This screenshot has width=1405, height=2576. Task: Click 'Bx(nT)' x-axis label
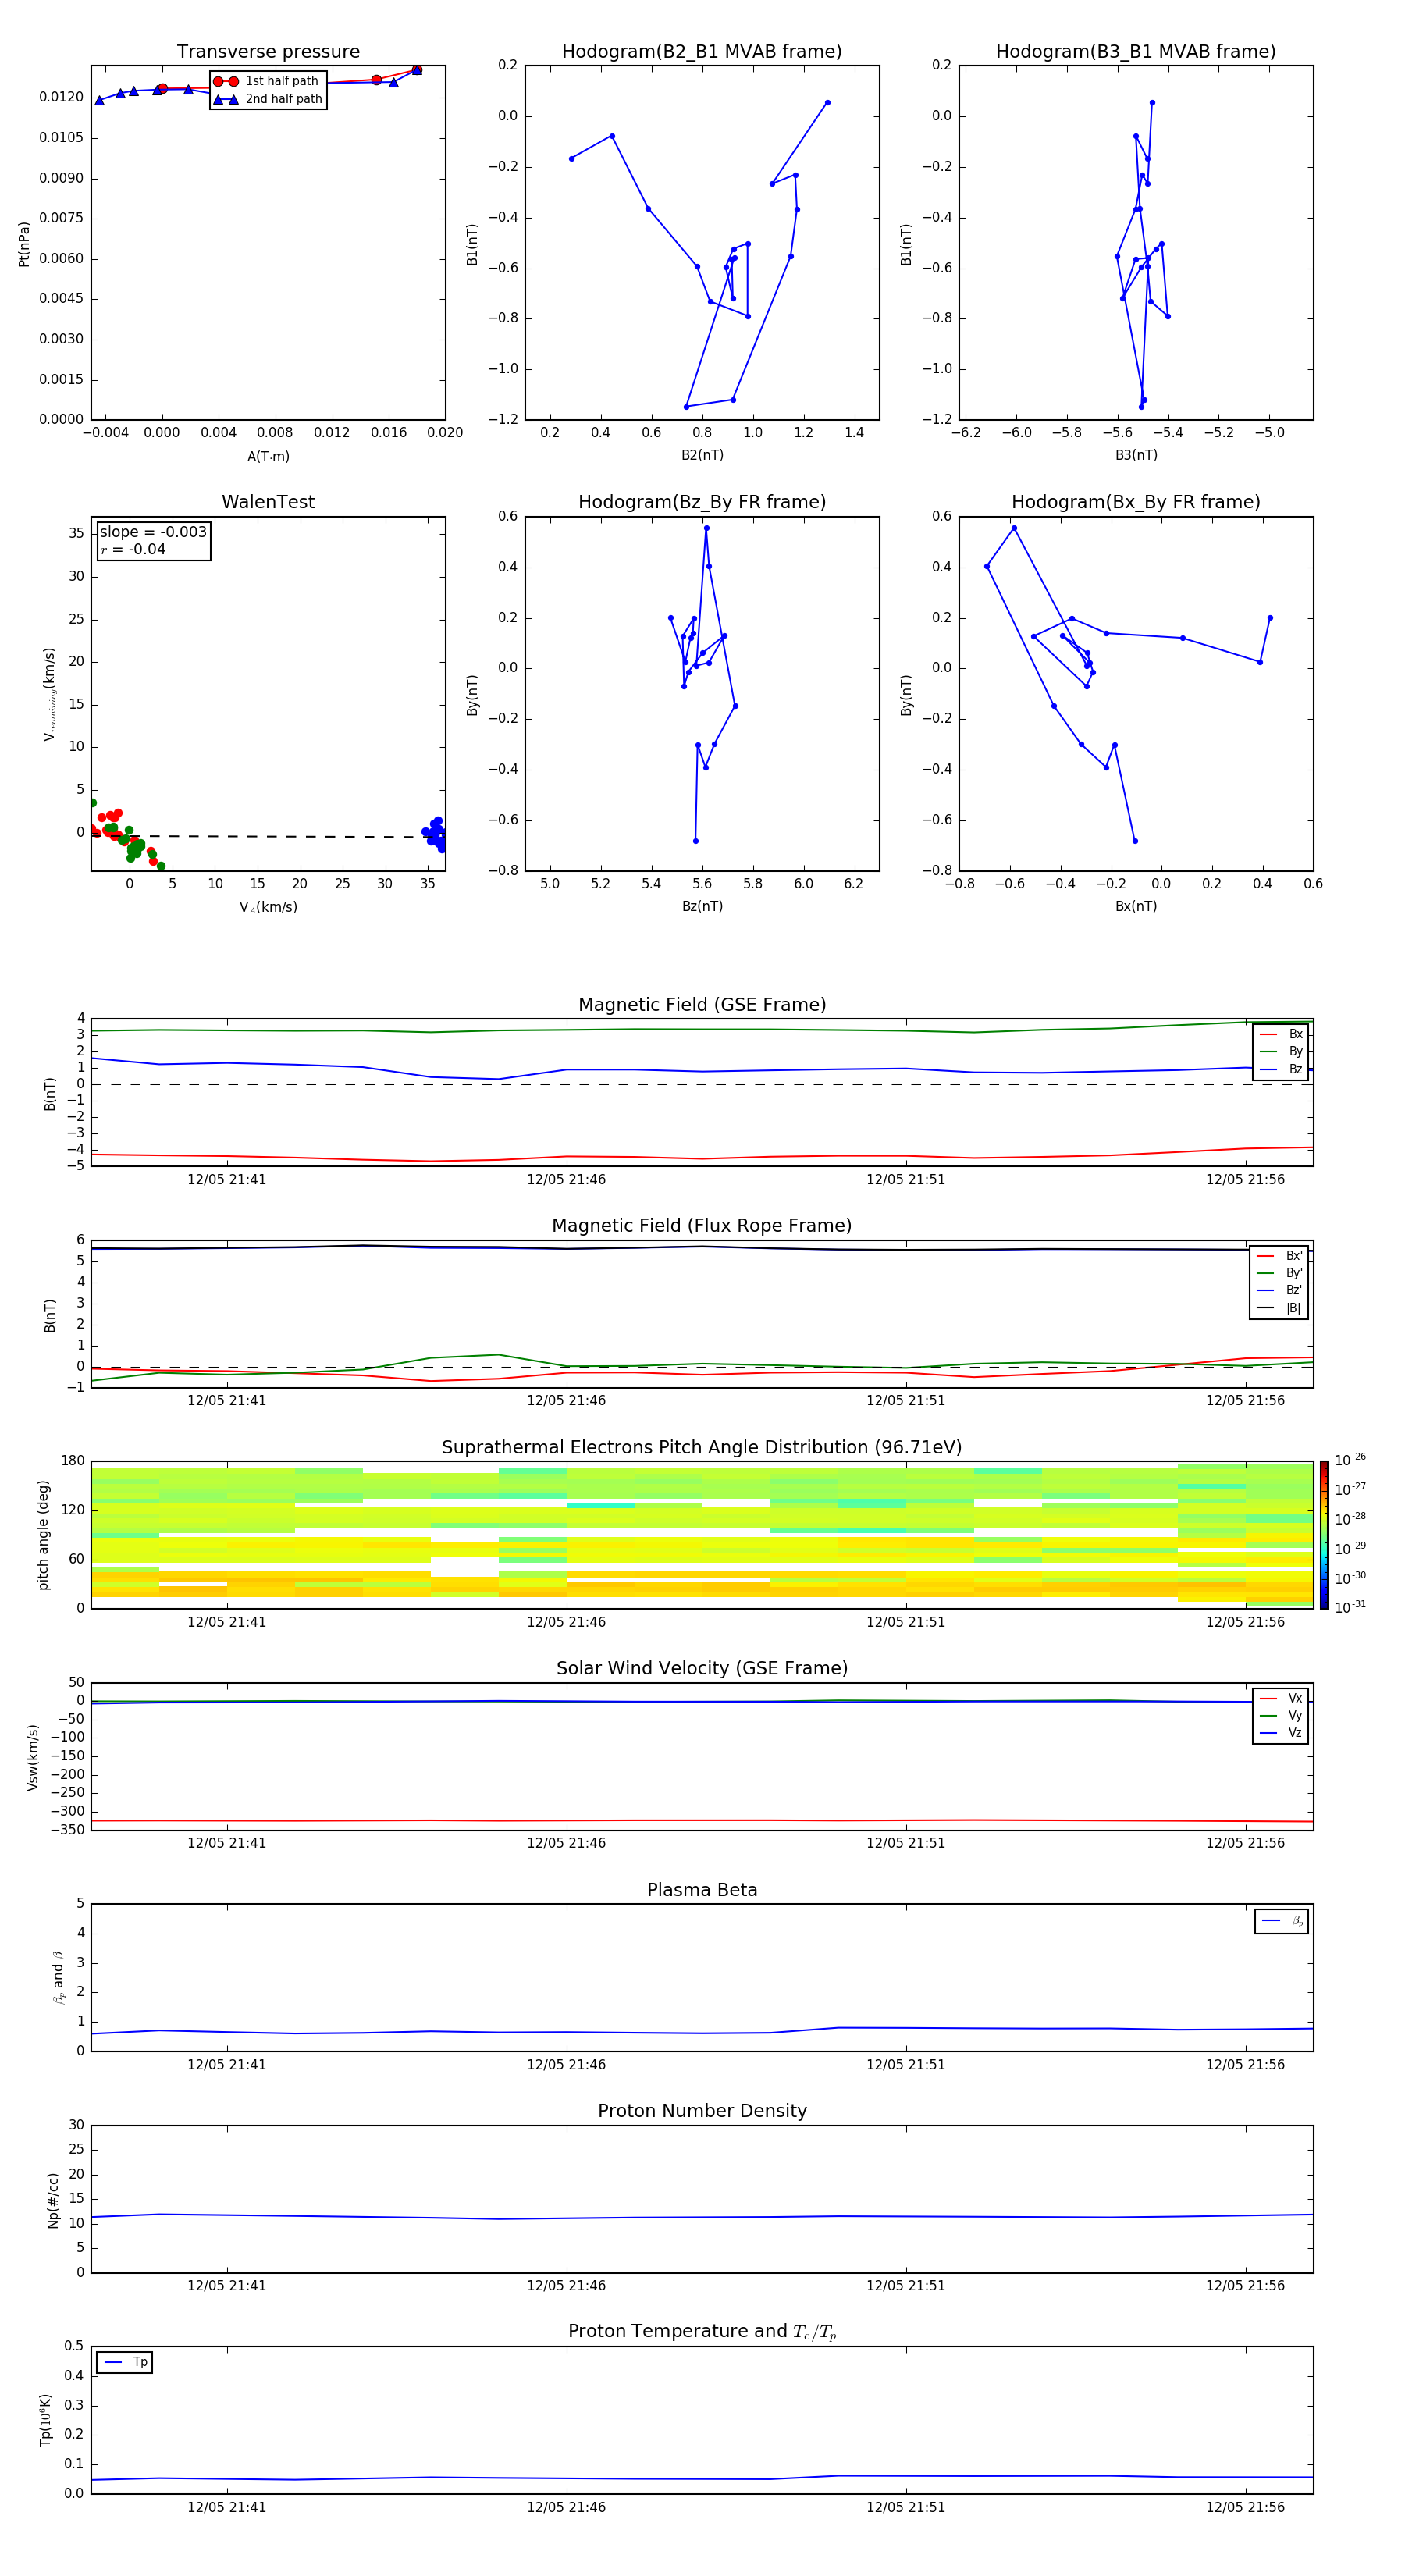pyautogui.click(x=1136, y=906)
